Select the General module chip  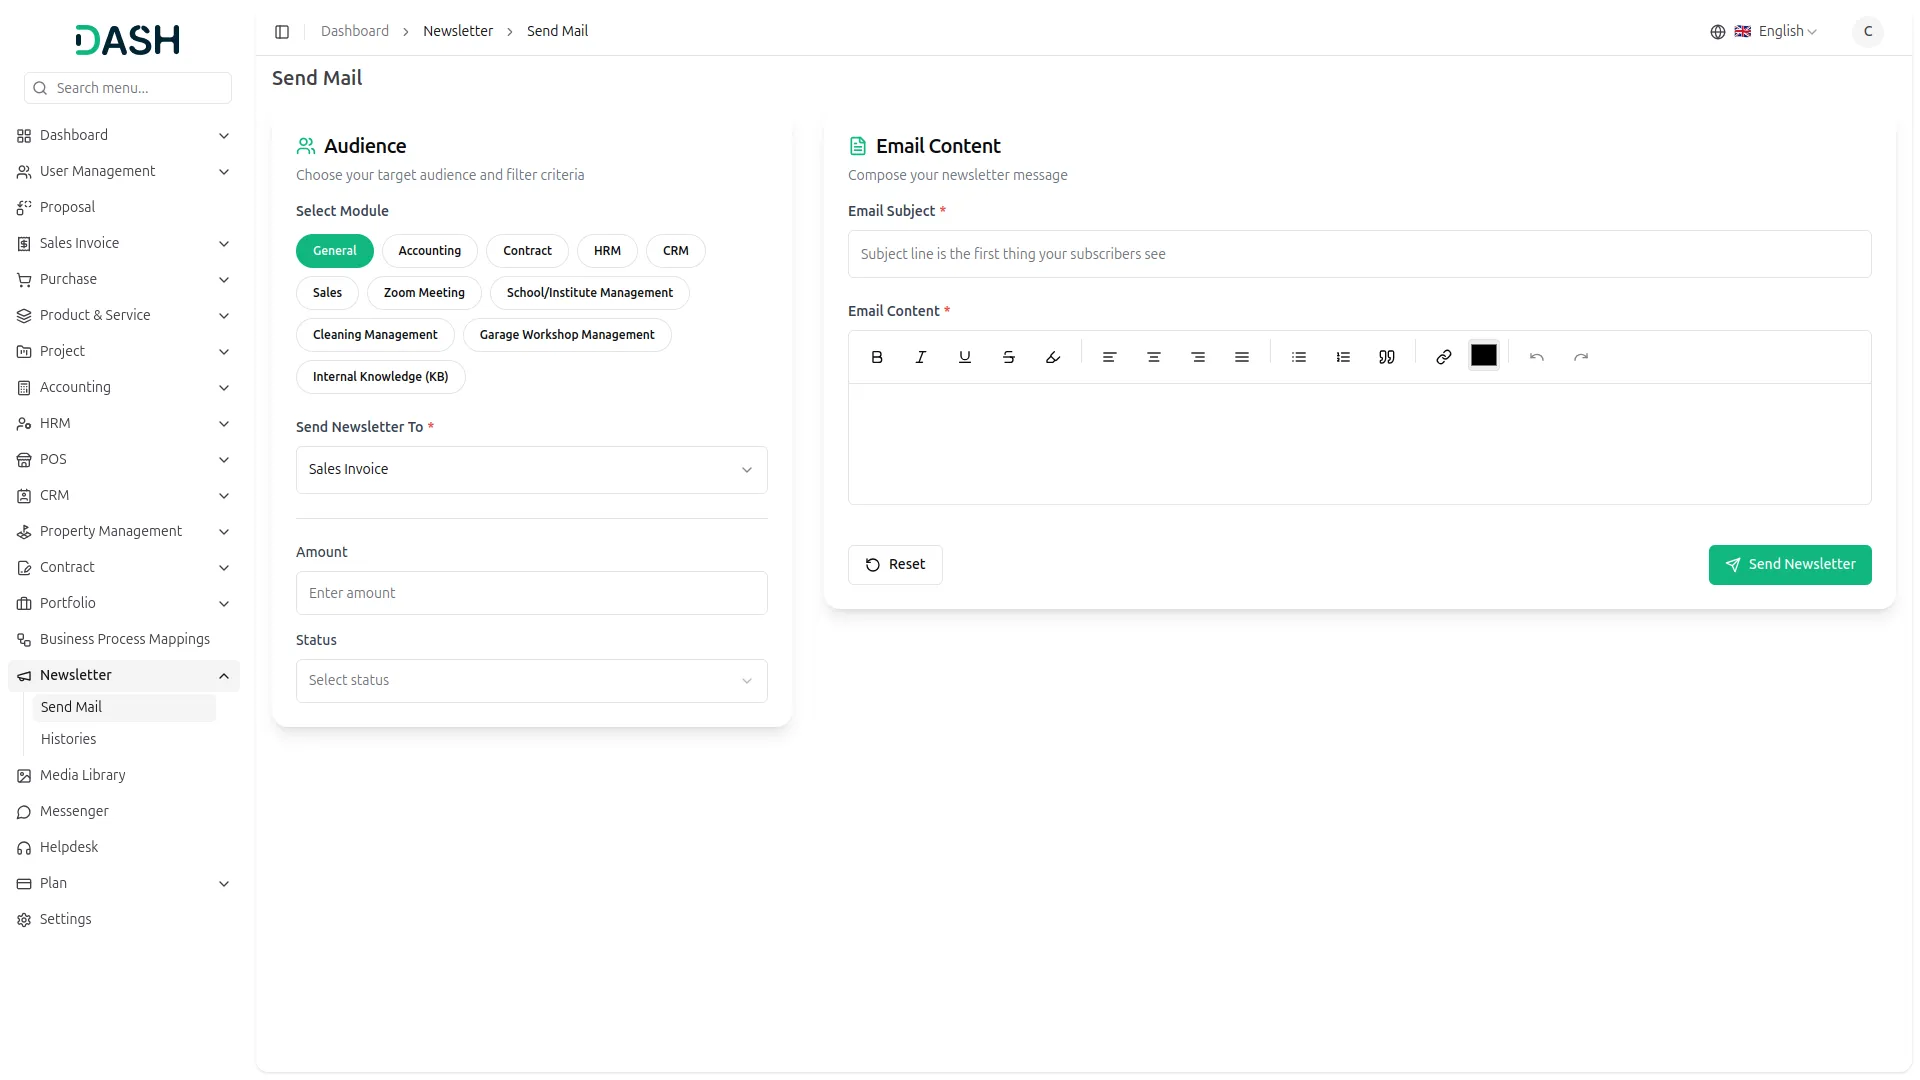click(x=335, y=251)
